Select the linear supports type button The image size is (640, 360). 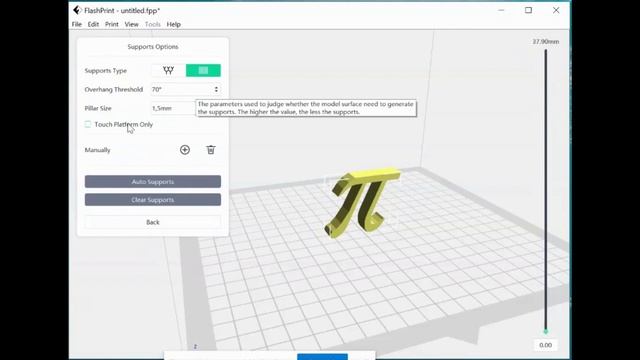point(203,70)
